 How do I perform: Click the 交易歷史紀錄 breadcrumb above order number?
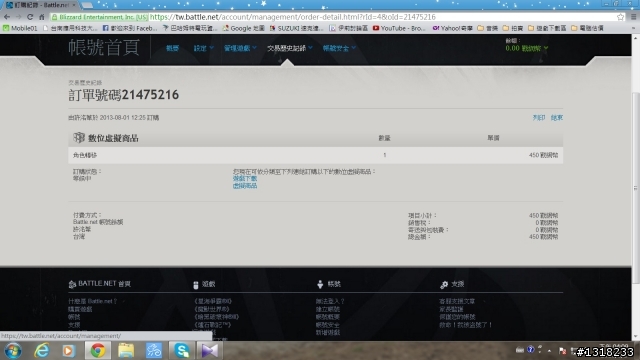pos(85,82)
